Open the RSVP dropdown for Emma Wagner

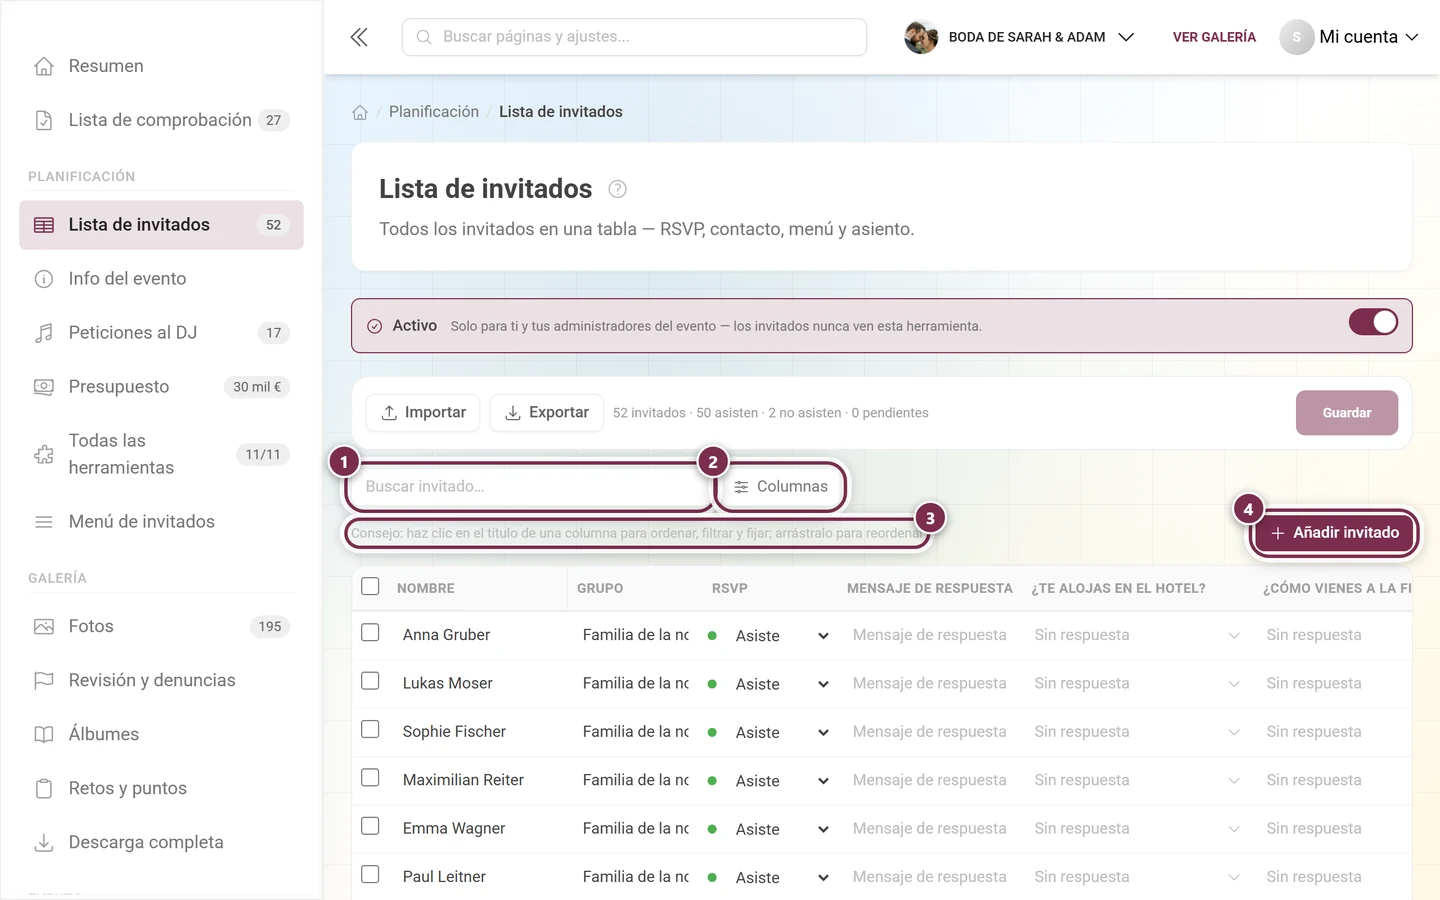[768, 829]
